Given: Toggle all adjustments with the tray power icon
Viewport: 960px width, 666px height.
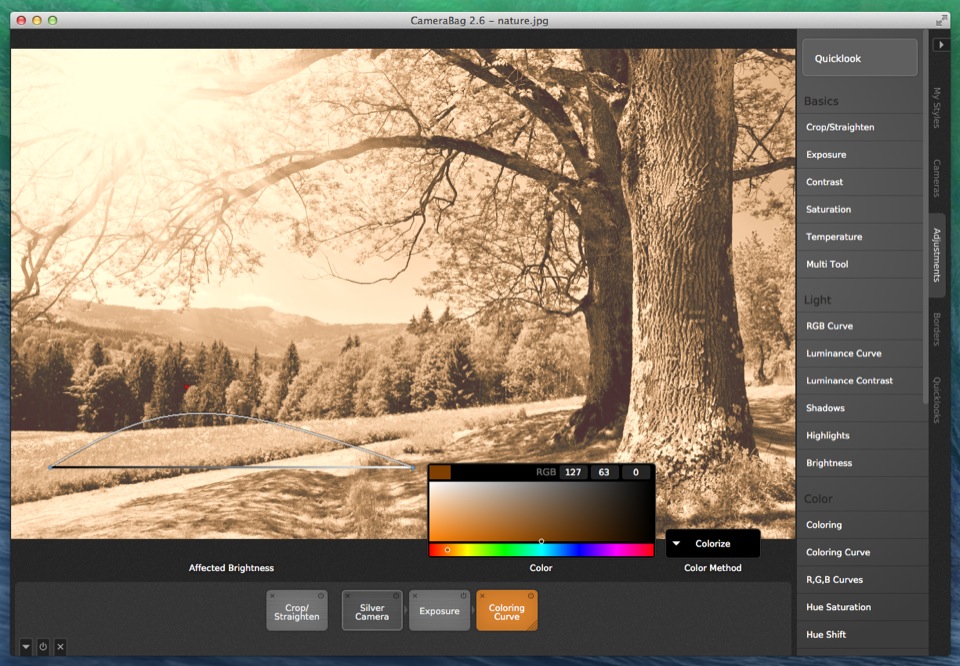Looking at the screenshot, I should click(43, 646).
